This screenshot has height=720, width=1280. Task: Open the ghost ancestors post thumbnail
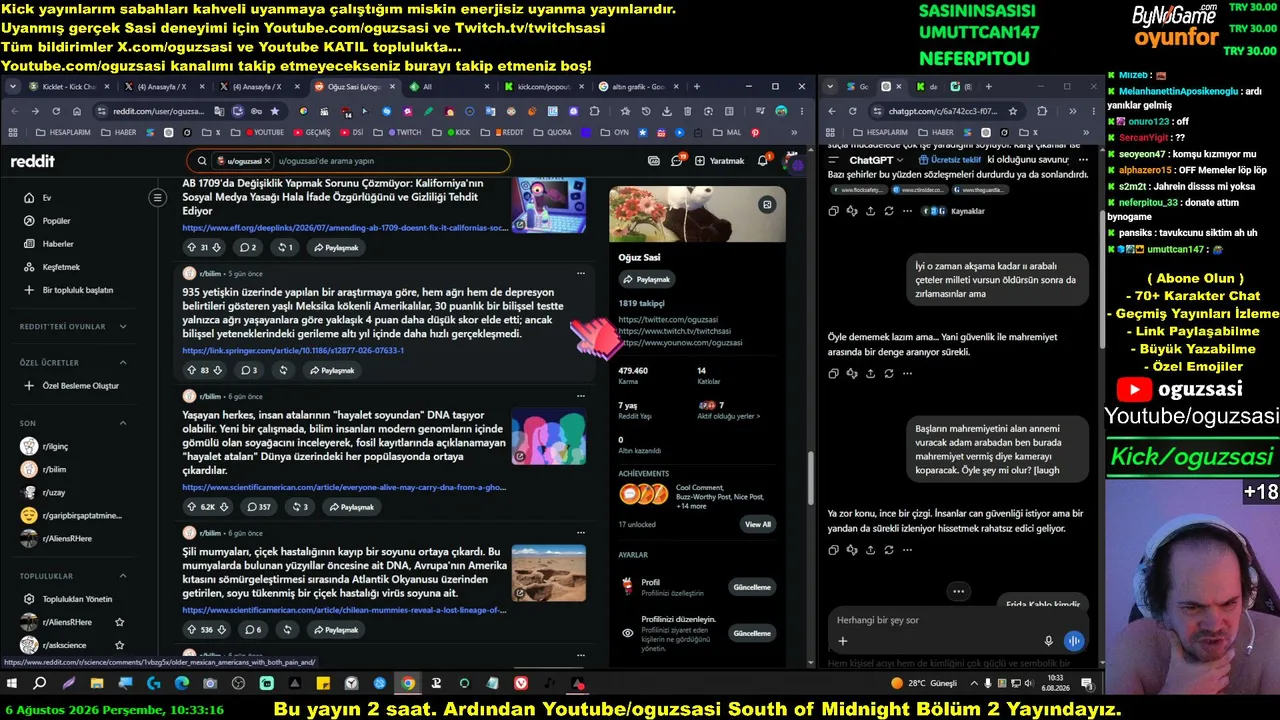pos(548,436)
